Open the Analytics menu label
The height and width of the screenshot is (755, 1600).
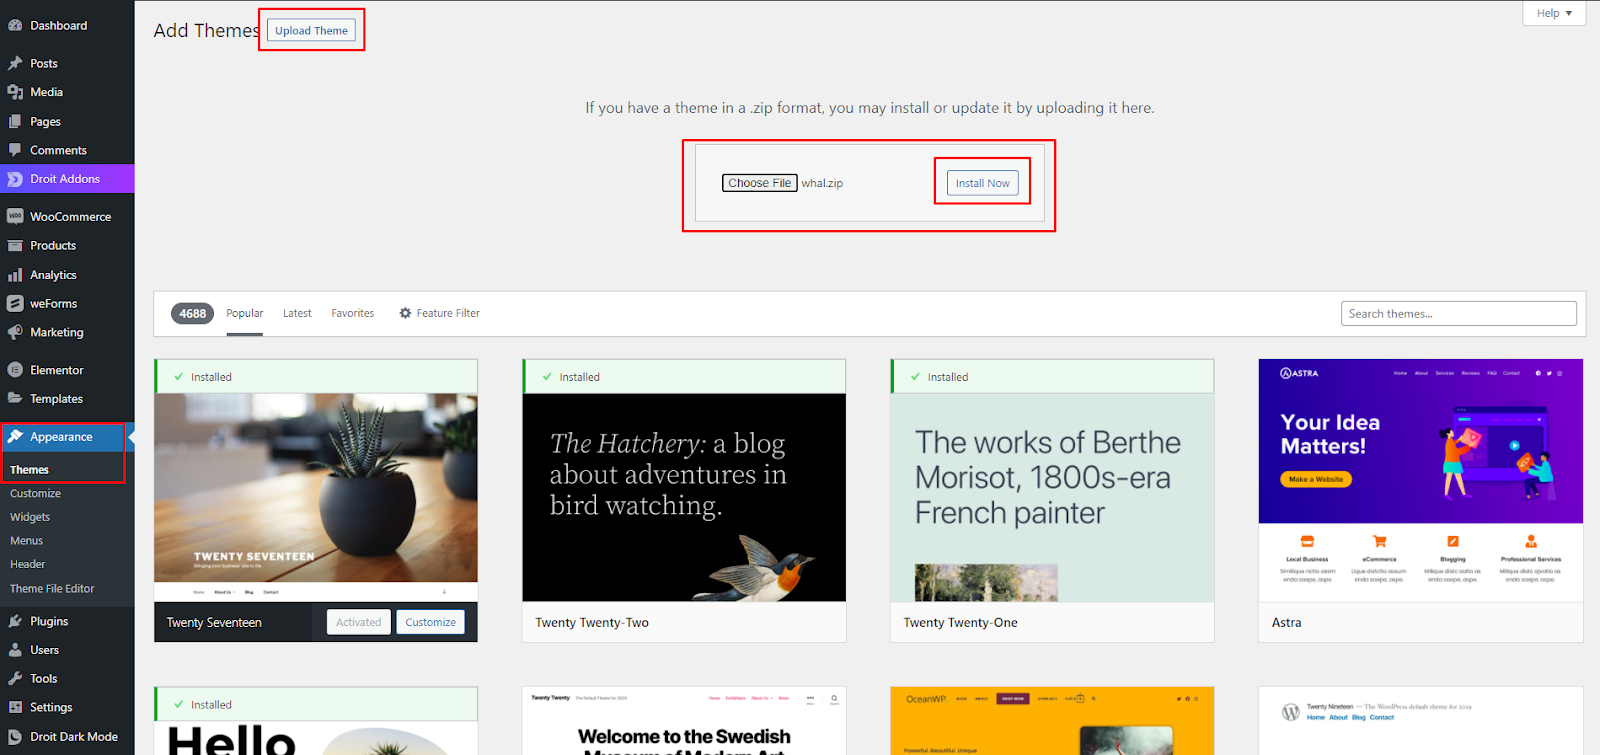[x=53, y=275]
